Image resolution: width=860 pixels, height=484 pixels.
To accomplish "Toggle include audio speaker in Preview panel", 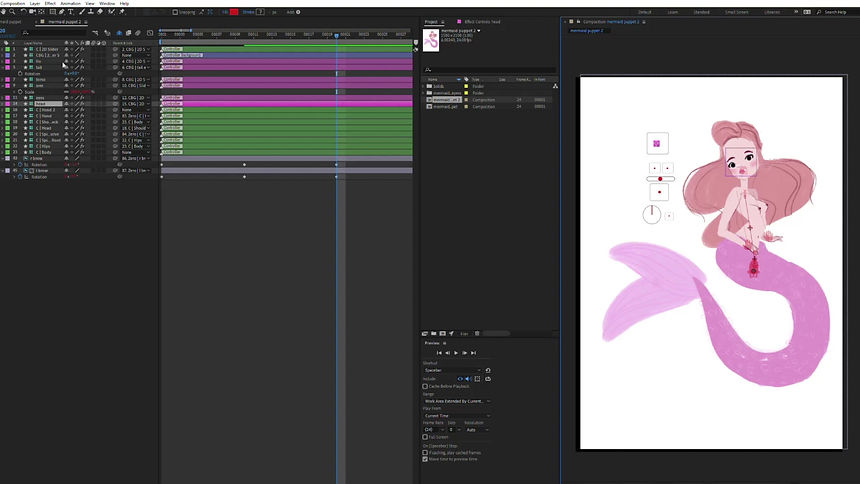I will 468,379.
